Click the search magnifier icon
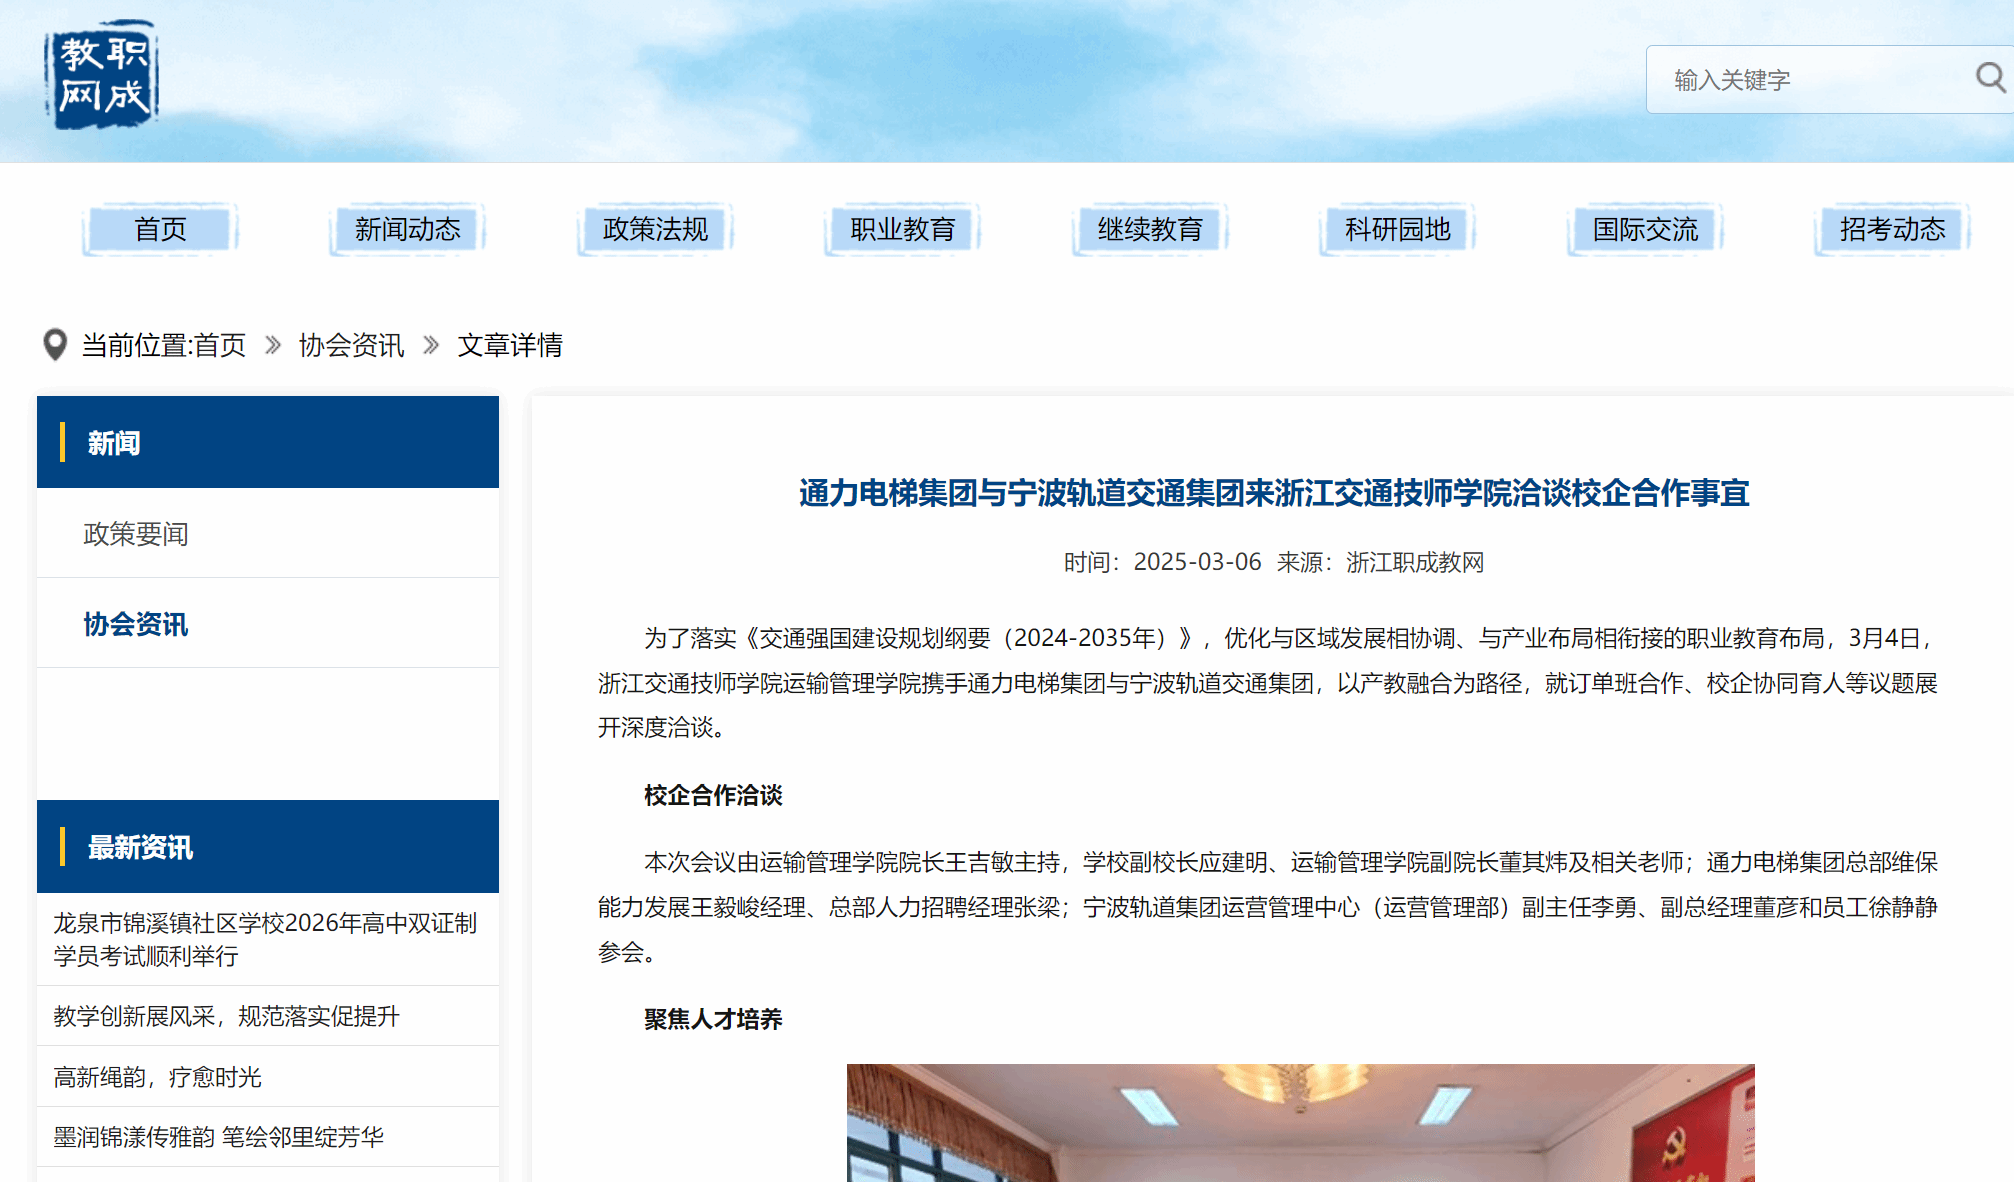Viewport: 2014px width, 1182px height. [1989, 78]
